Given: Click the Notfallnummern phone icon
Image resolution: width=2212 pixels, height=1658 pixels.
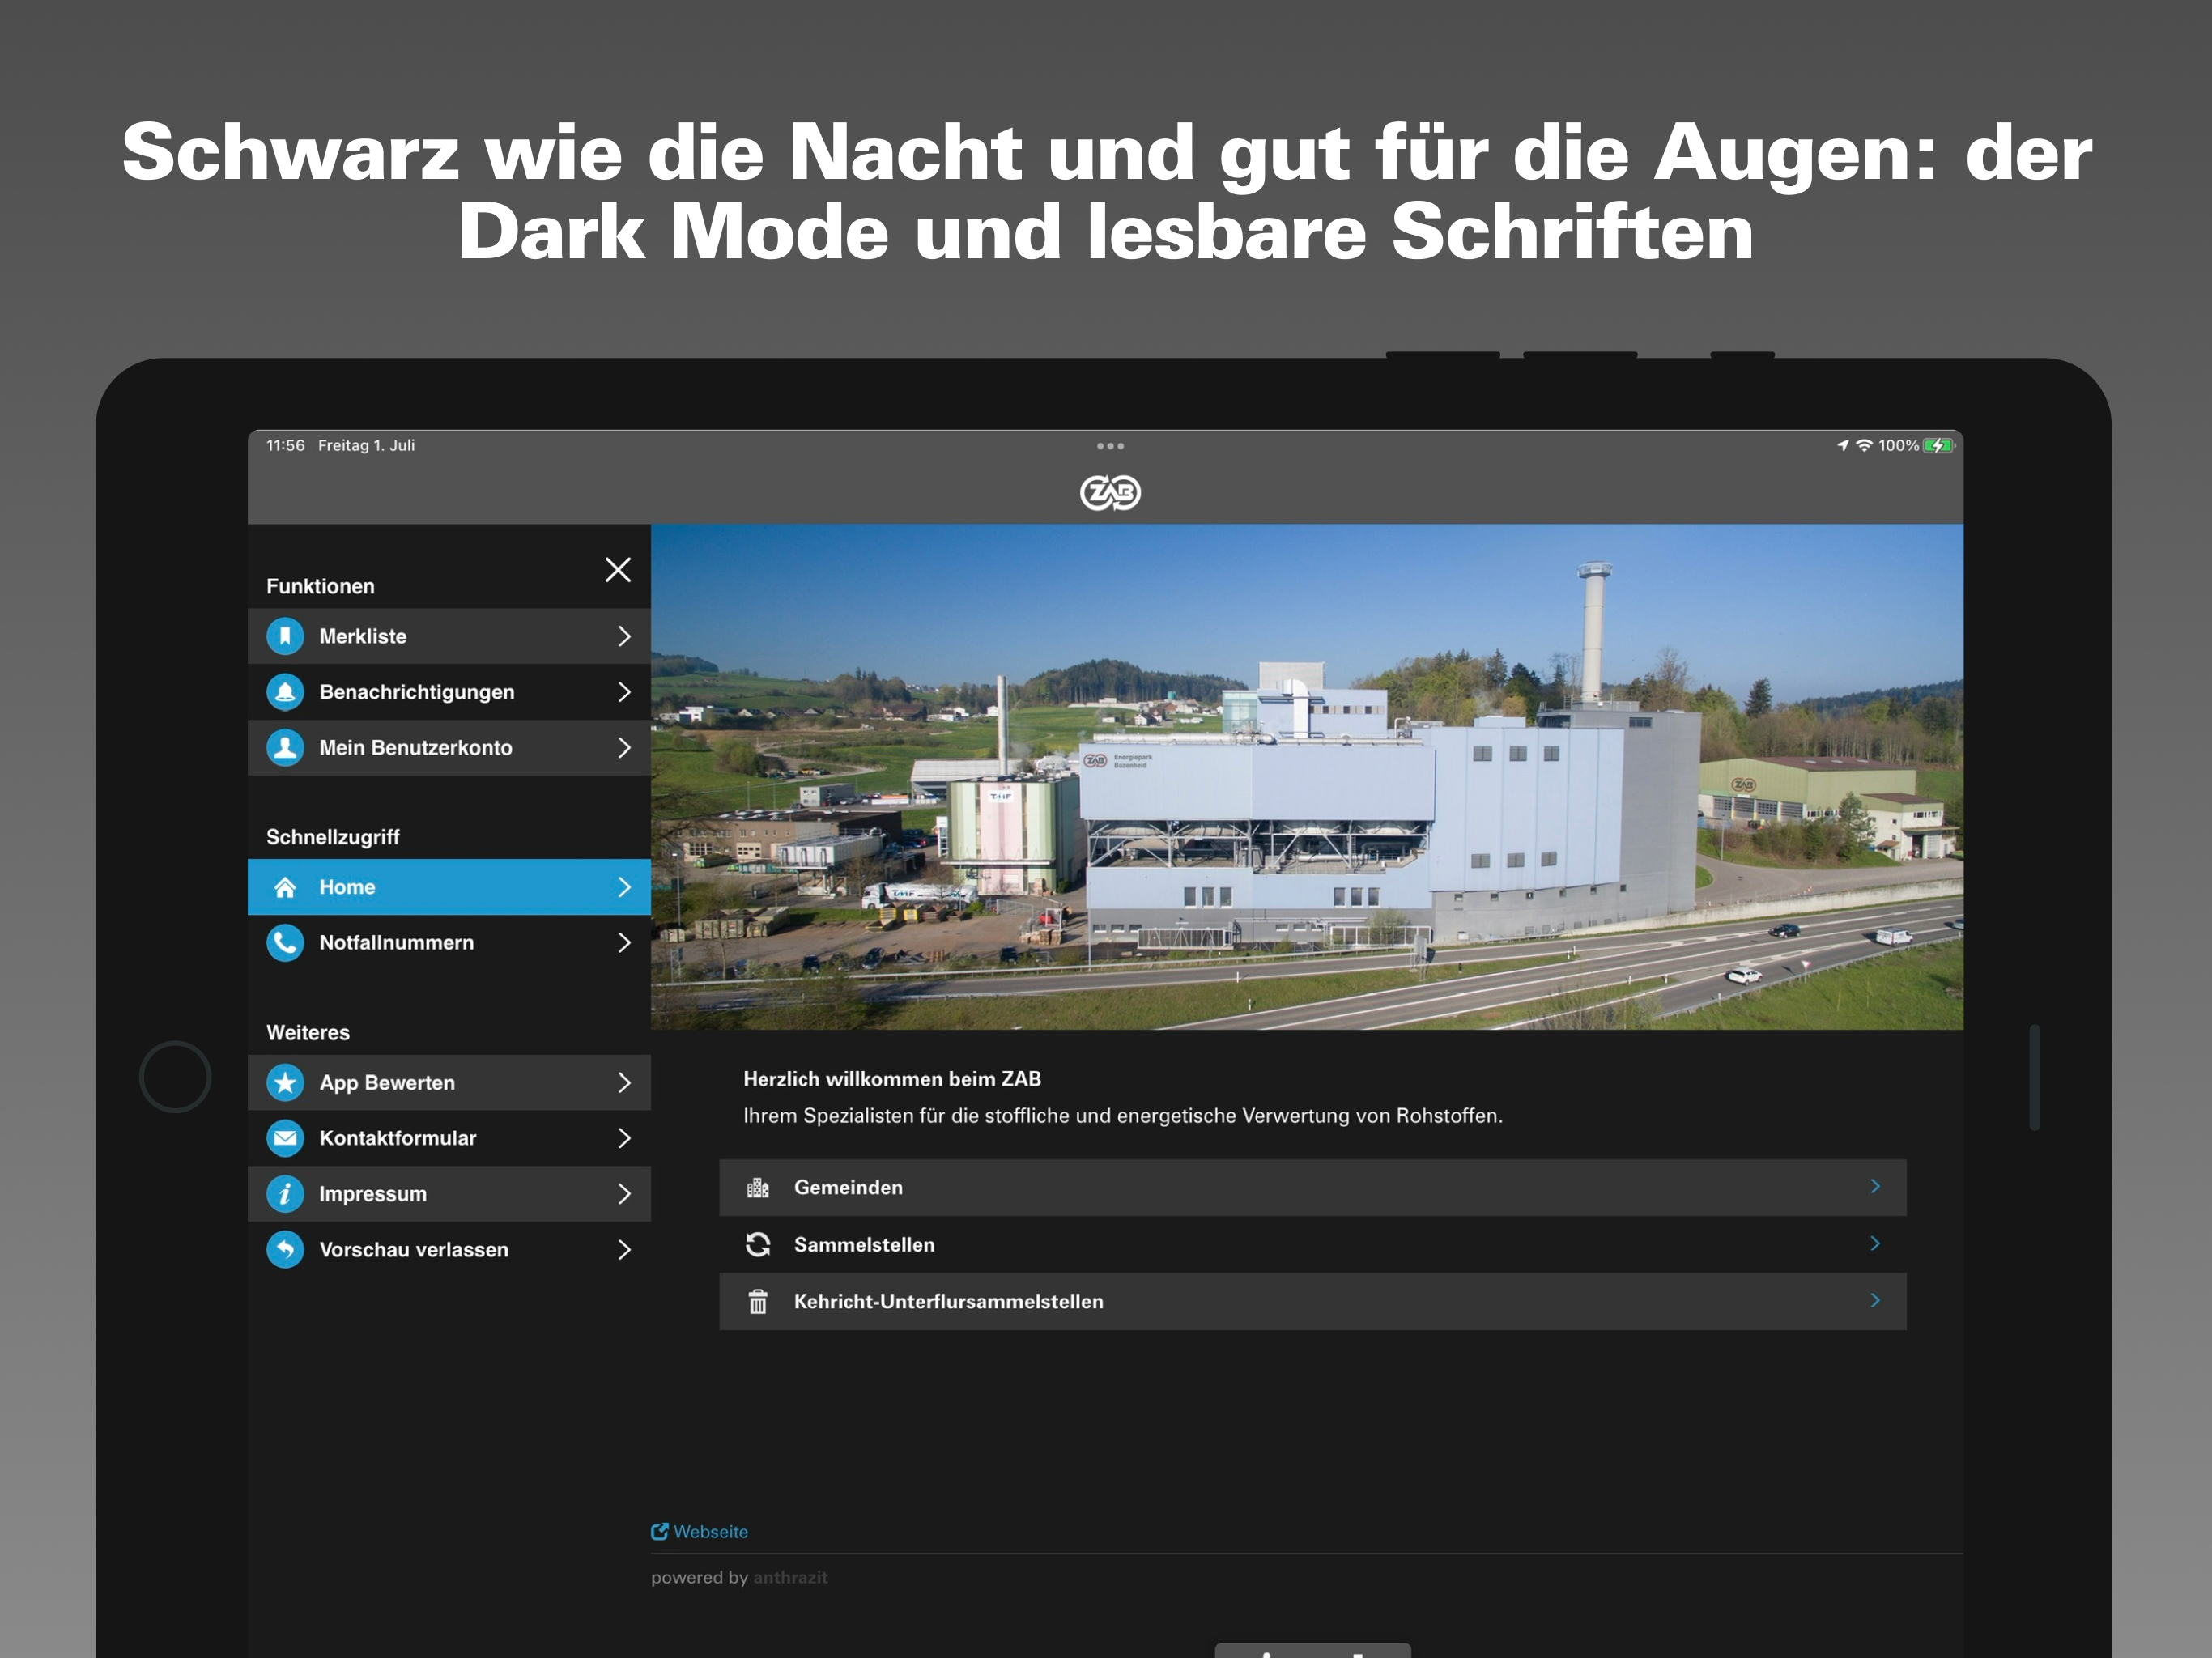Looking at the screenshot, I should tap(285, 943).
